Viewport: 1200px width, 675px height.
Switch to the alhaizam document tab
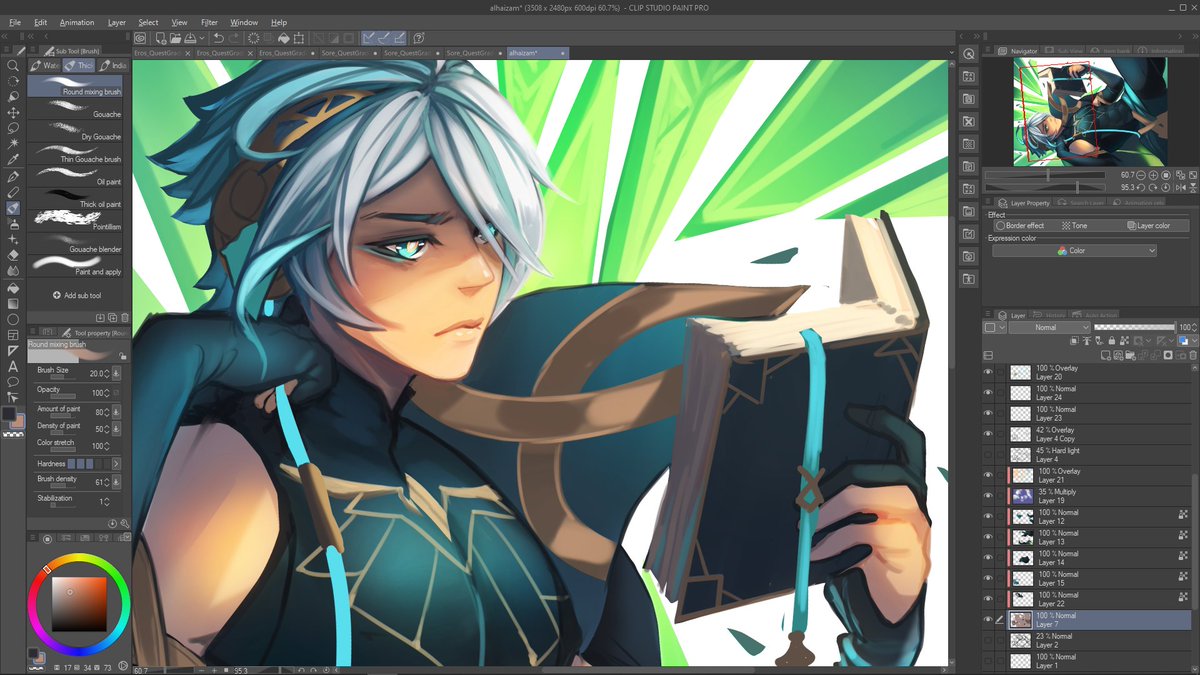click(538, 52)
